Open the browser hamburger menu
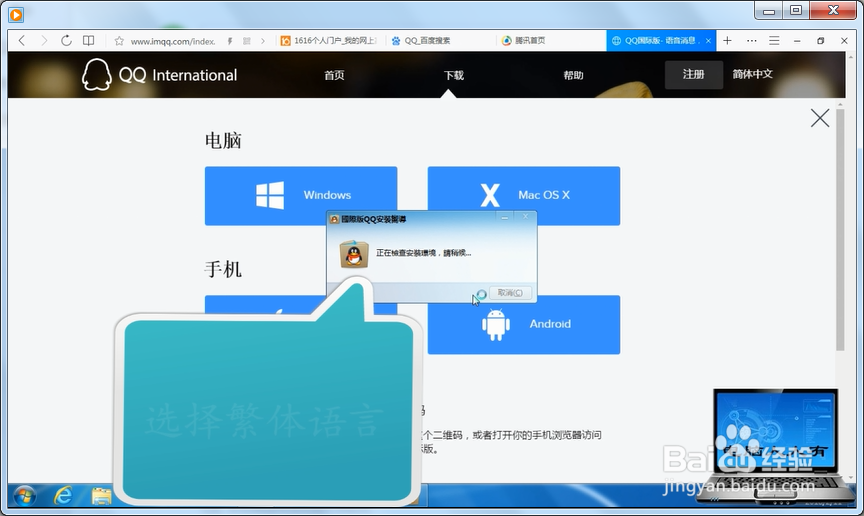This screenshot has height=516, width=864. click(774, 40)
